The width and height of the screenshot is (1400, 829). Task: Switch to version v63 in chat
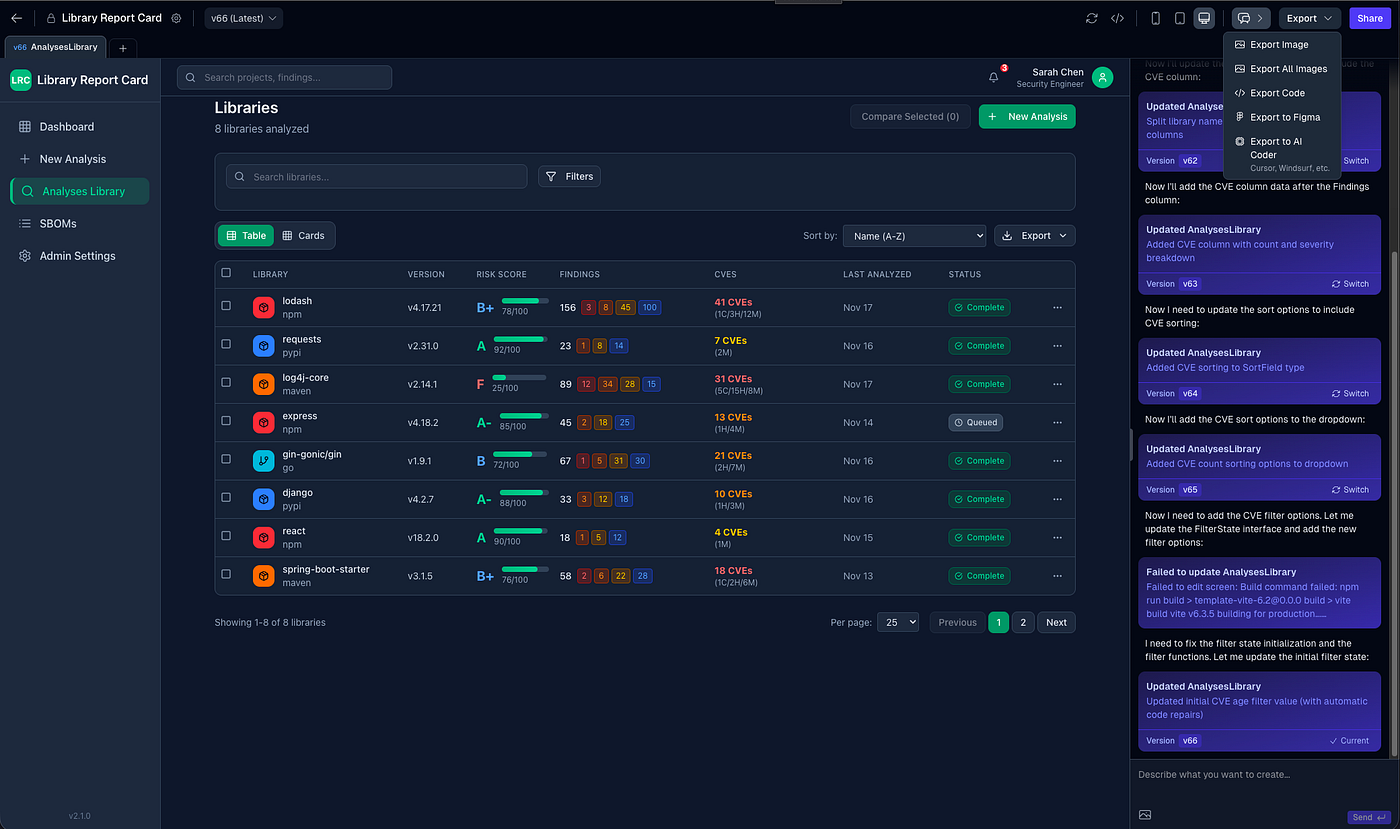point(1349,284)
